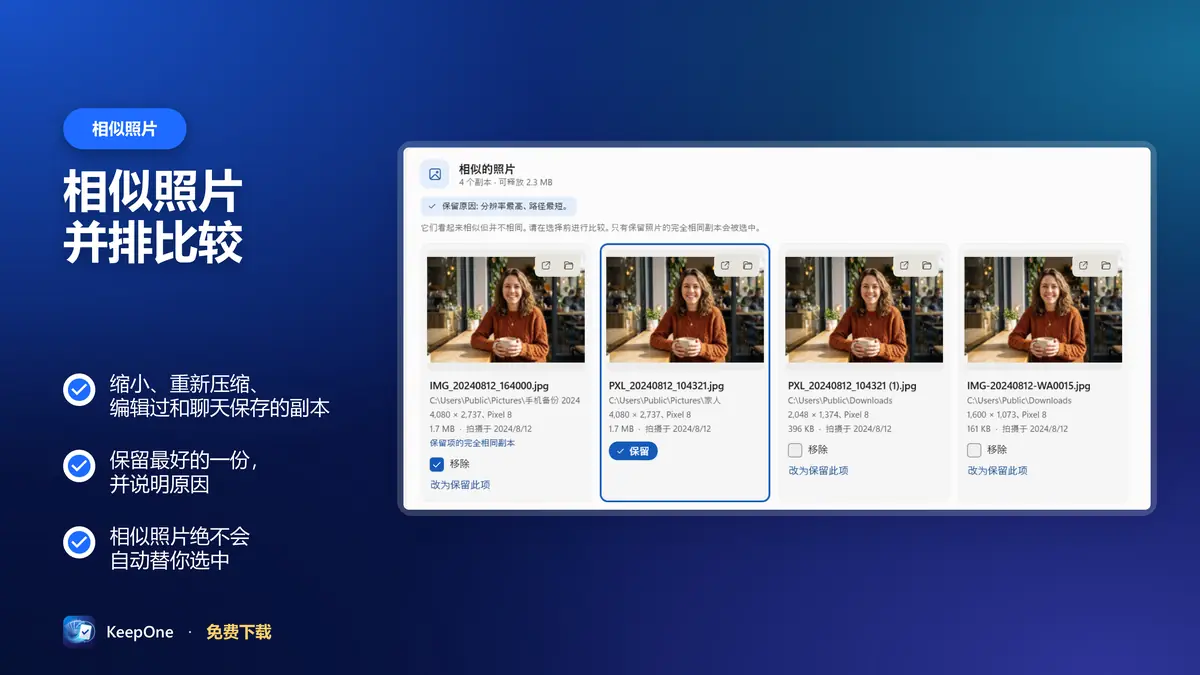Select the PXL_20240812_104321.jpg photo thumbnail
Screen dimensions: 1200x675
(685, 310)
